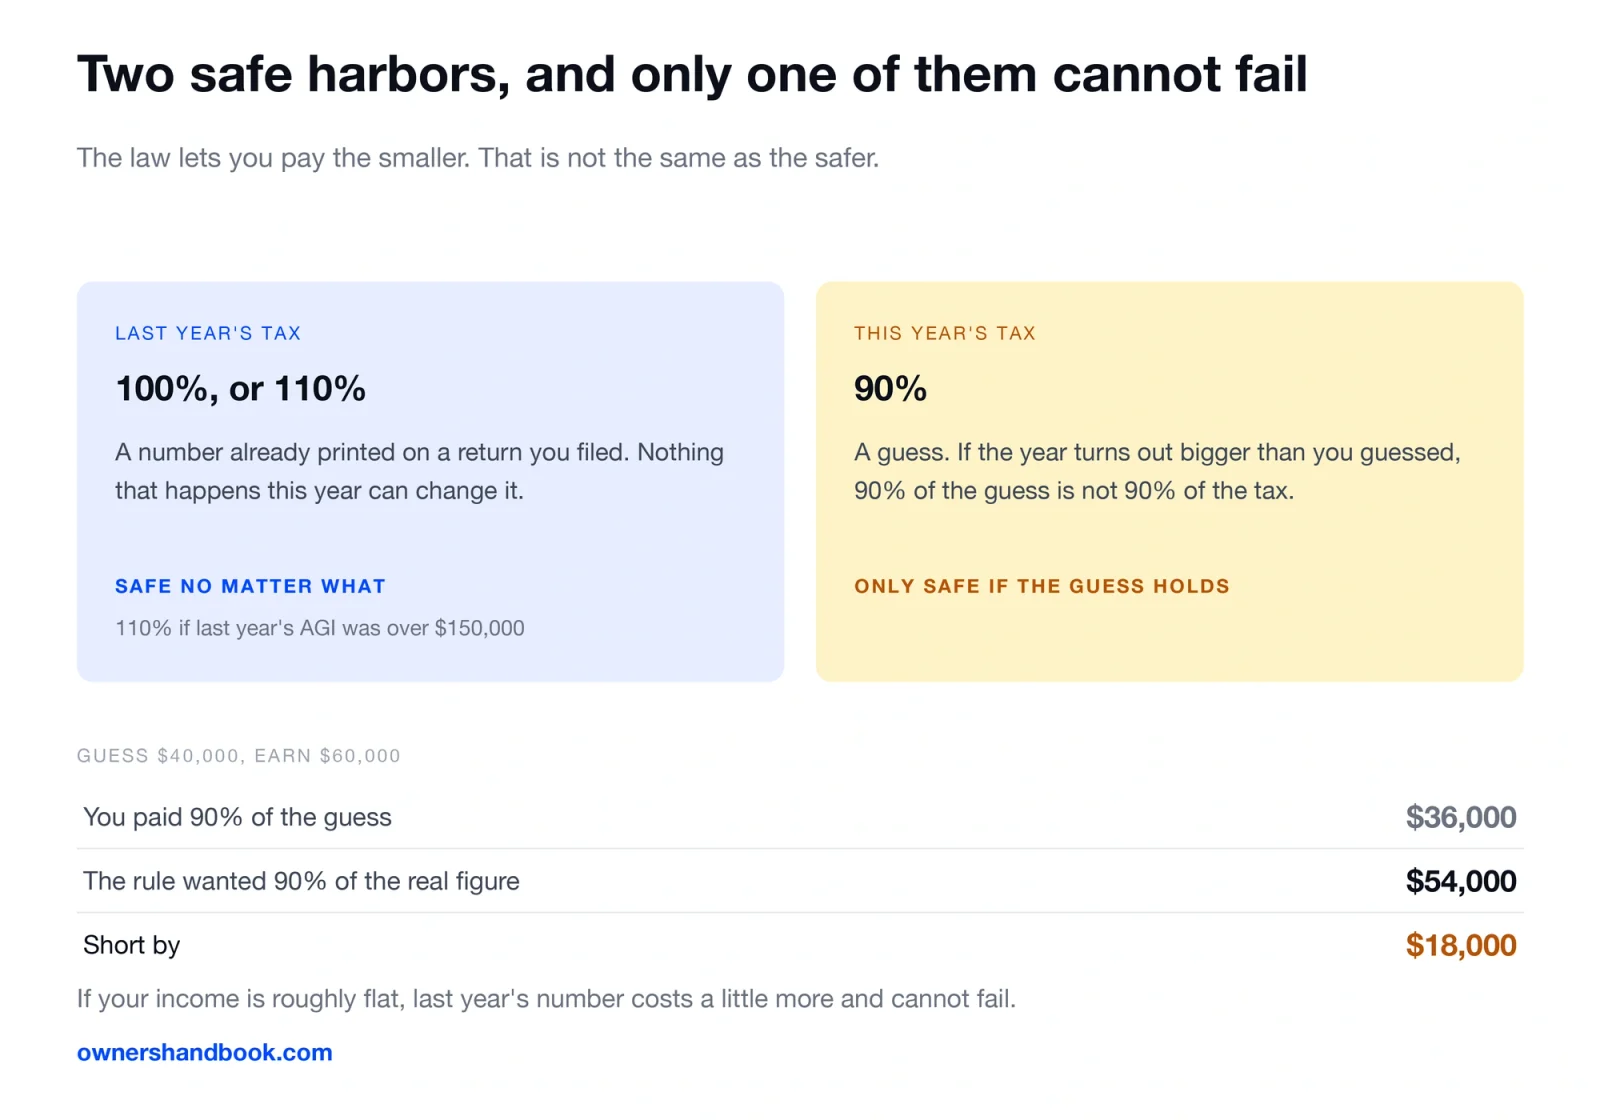Open the ownershandbook.com link
The width and height of the screenshot is (1600, 1120).
coord(204,1052)
